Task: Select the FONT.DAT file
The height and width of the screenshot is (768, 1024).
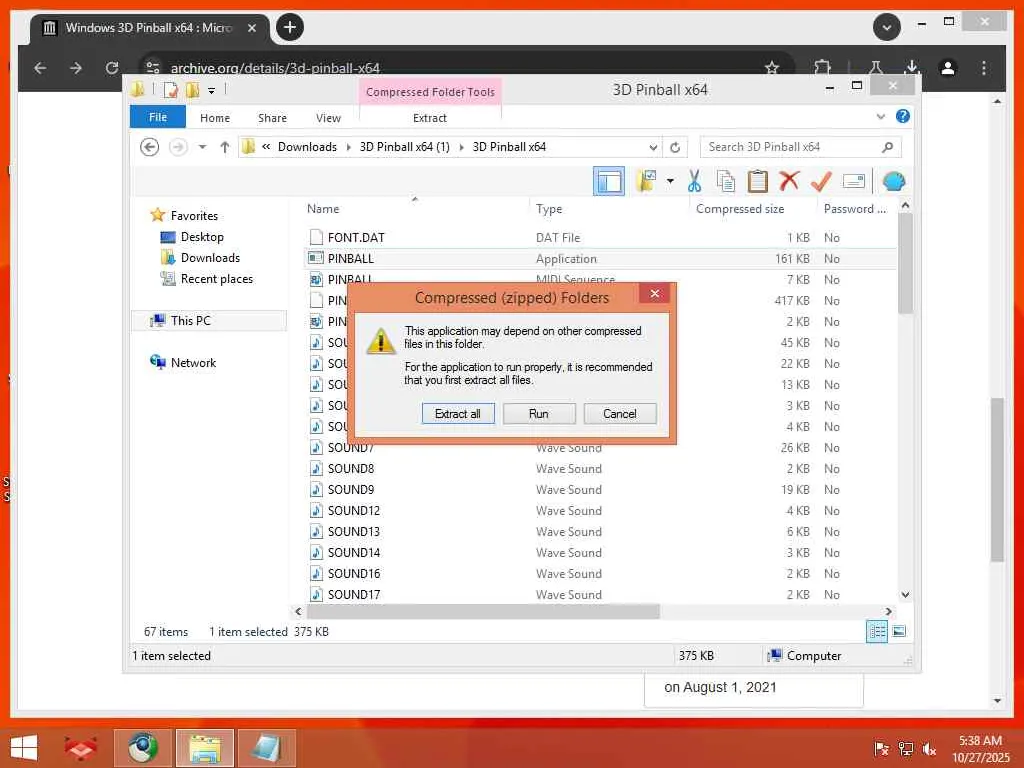Action: (356, 238)
